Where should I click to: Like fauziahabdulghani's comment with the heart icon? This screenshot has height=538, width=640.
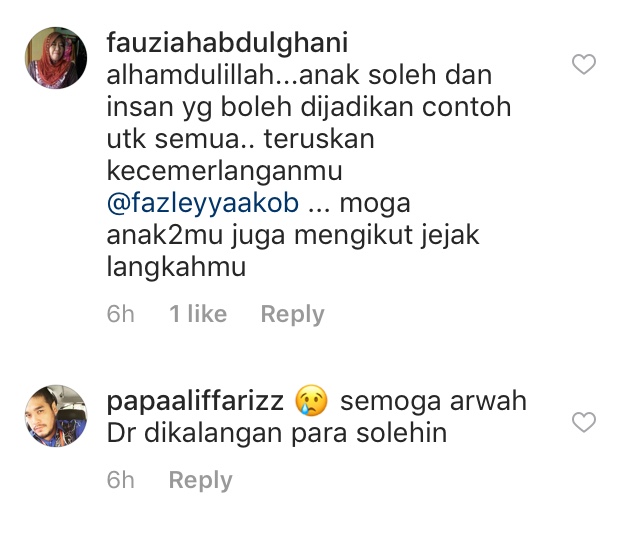pos(584,64)
